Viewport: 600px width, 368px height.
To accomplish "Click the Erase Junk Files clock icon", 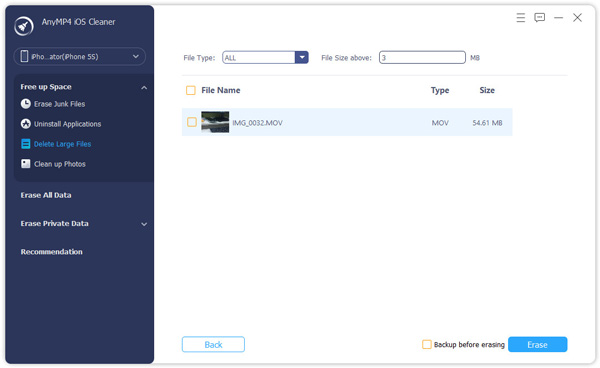I will coord(26,104).
